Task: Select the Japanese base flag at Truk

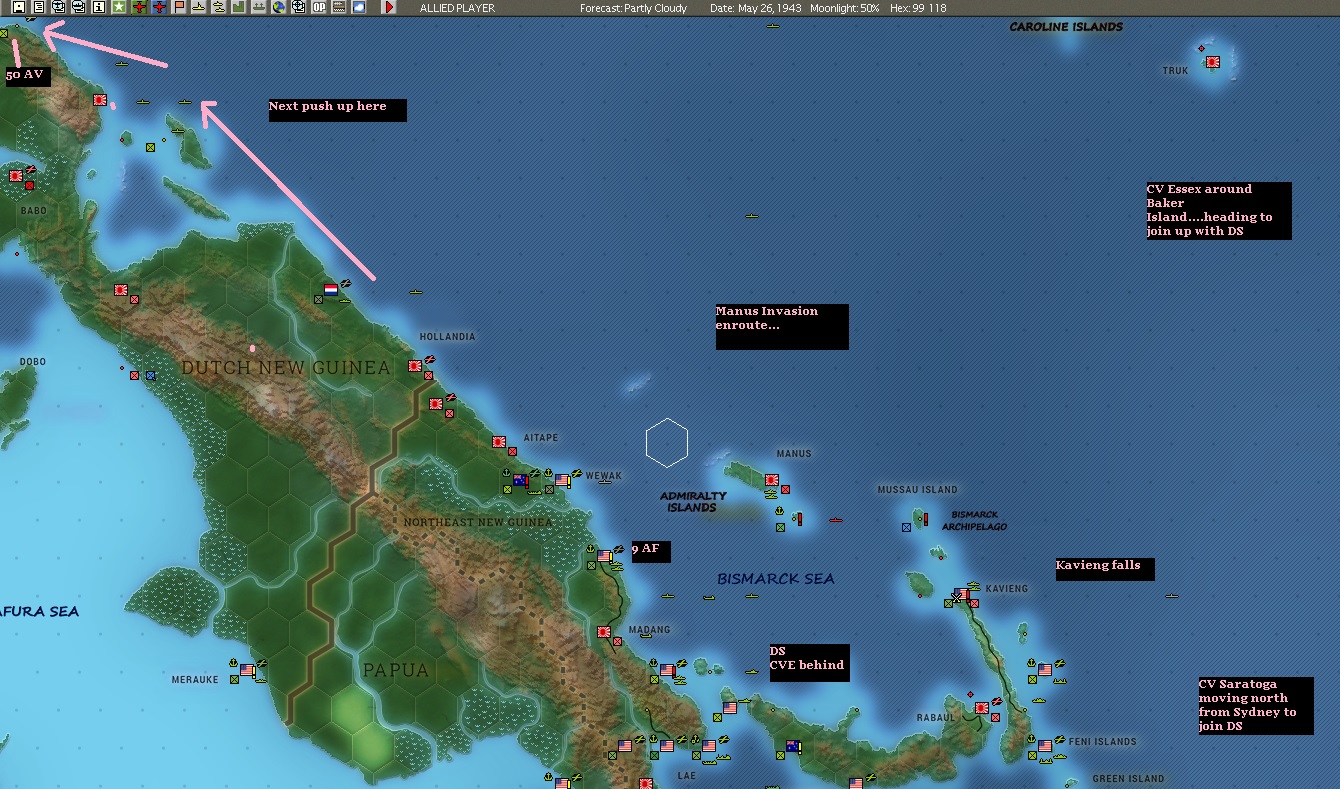Action: click(x=1213, y=62)
